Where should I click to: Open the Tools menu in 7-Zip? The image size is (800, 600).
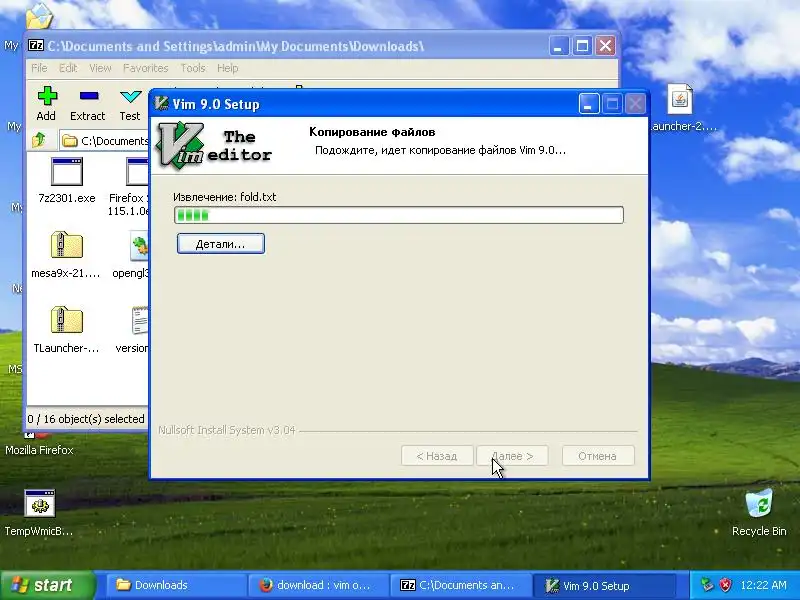(192, 68)
